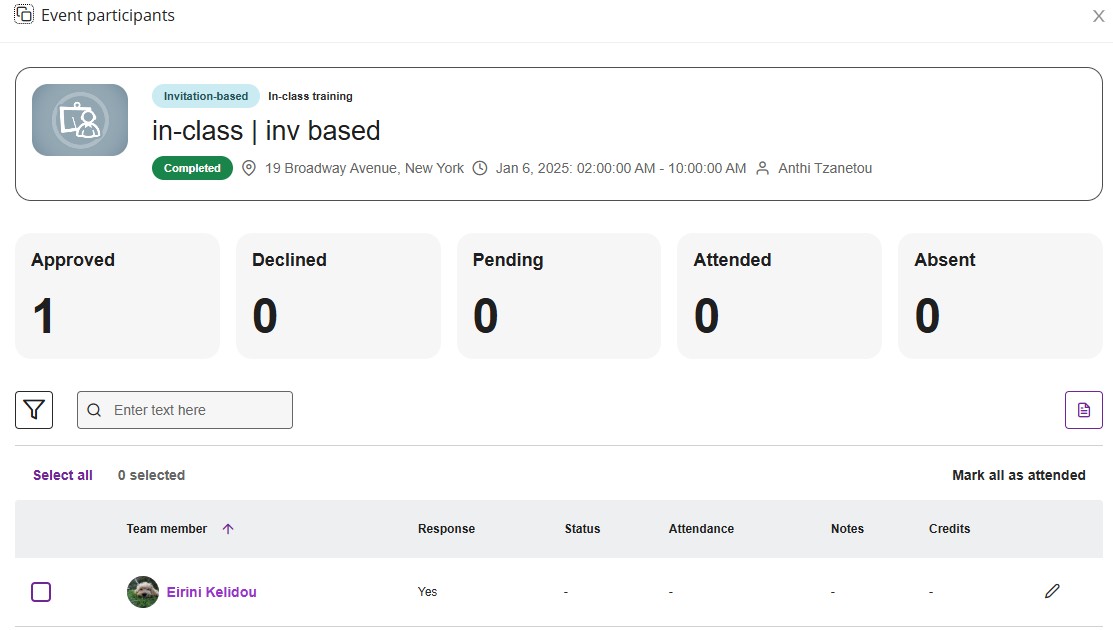Click the instructor person icon
Image resolution: width=1113 pixels, height=630 pixels.
(762, 168)
